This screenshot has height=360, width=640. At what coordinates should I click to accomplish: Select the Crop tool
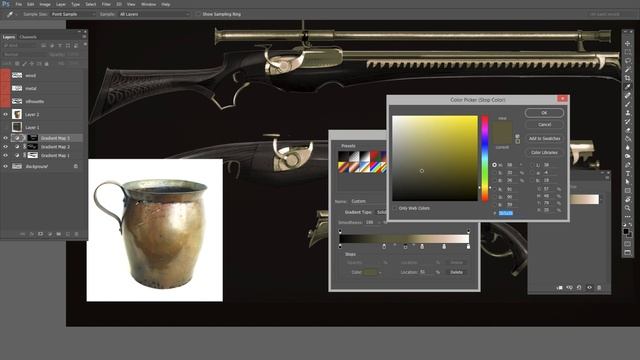pyautogui.click(x=627, y=78)
